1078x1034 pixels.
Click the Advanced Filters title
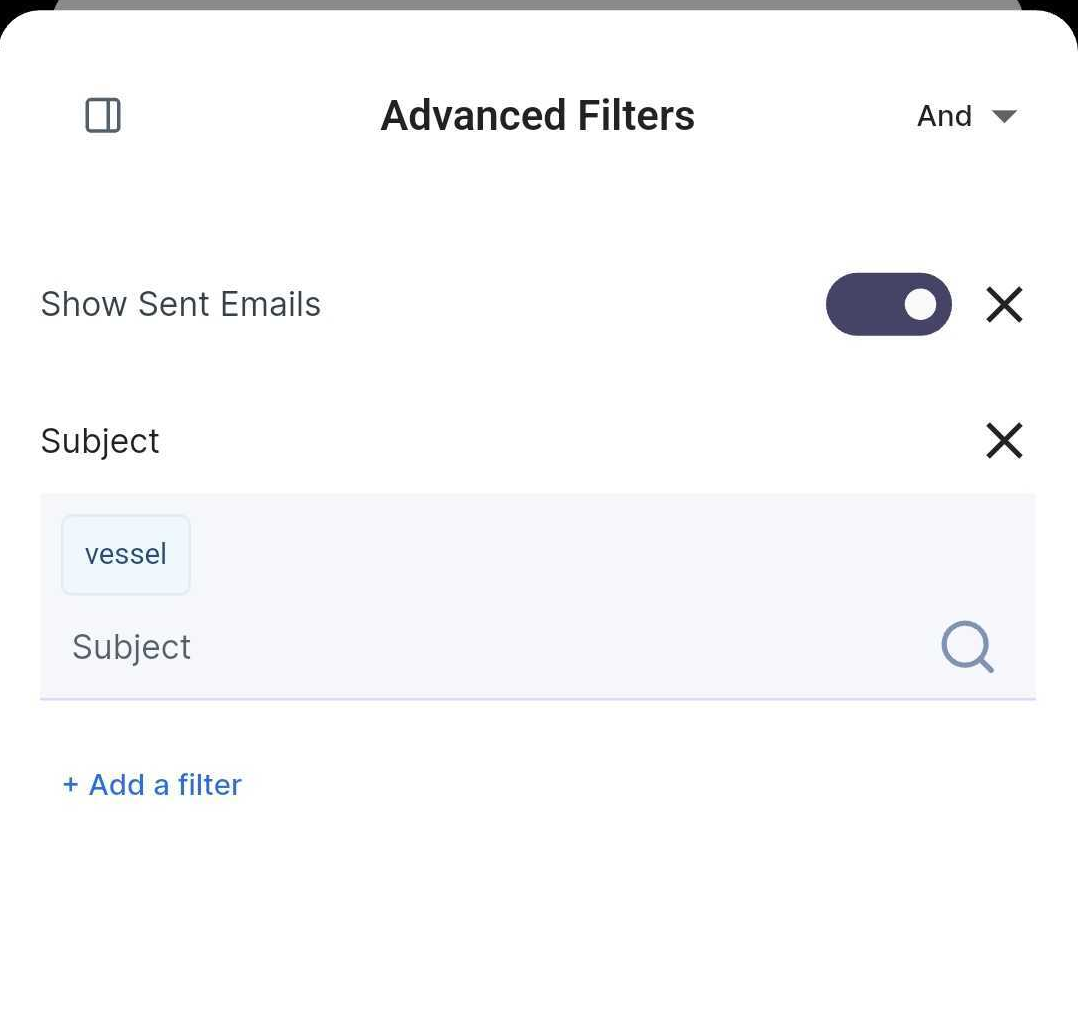538,116
